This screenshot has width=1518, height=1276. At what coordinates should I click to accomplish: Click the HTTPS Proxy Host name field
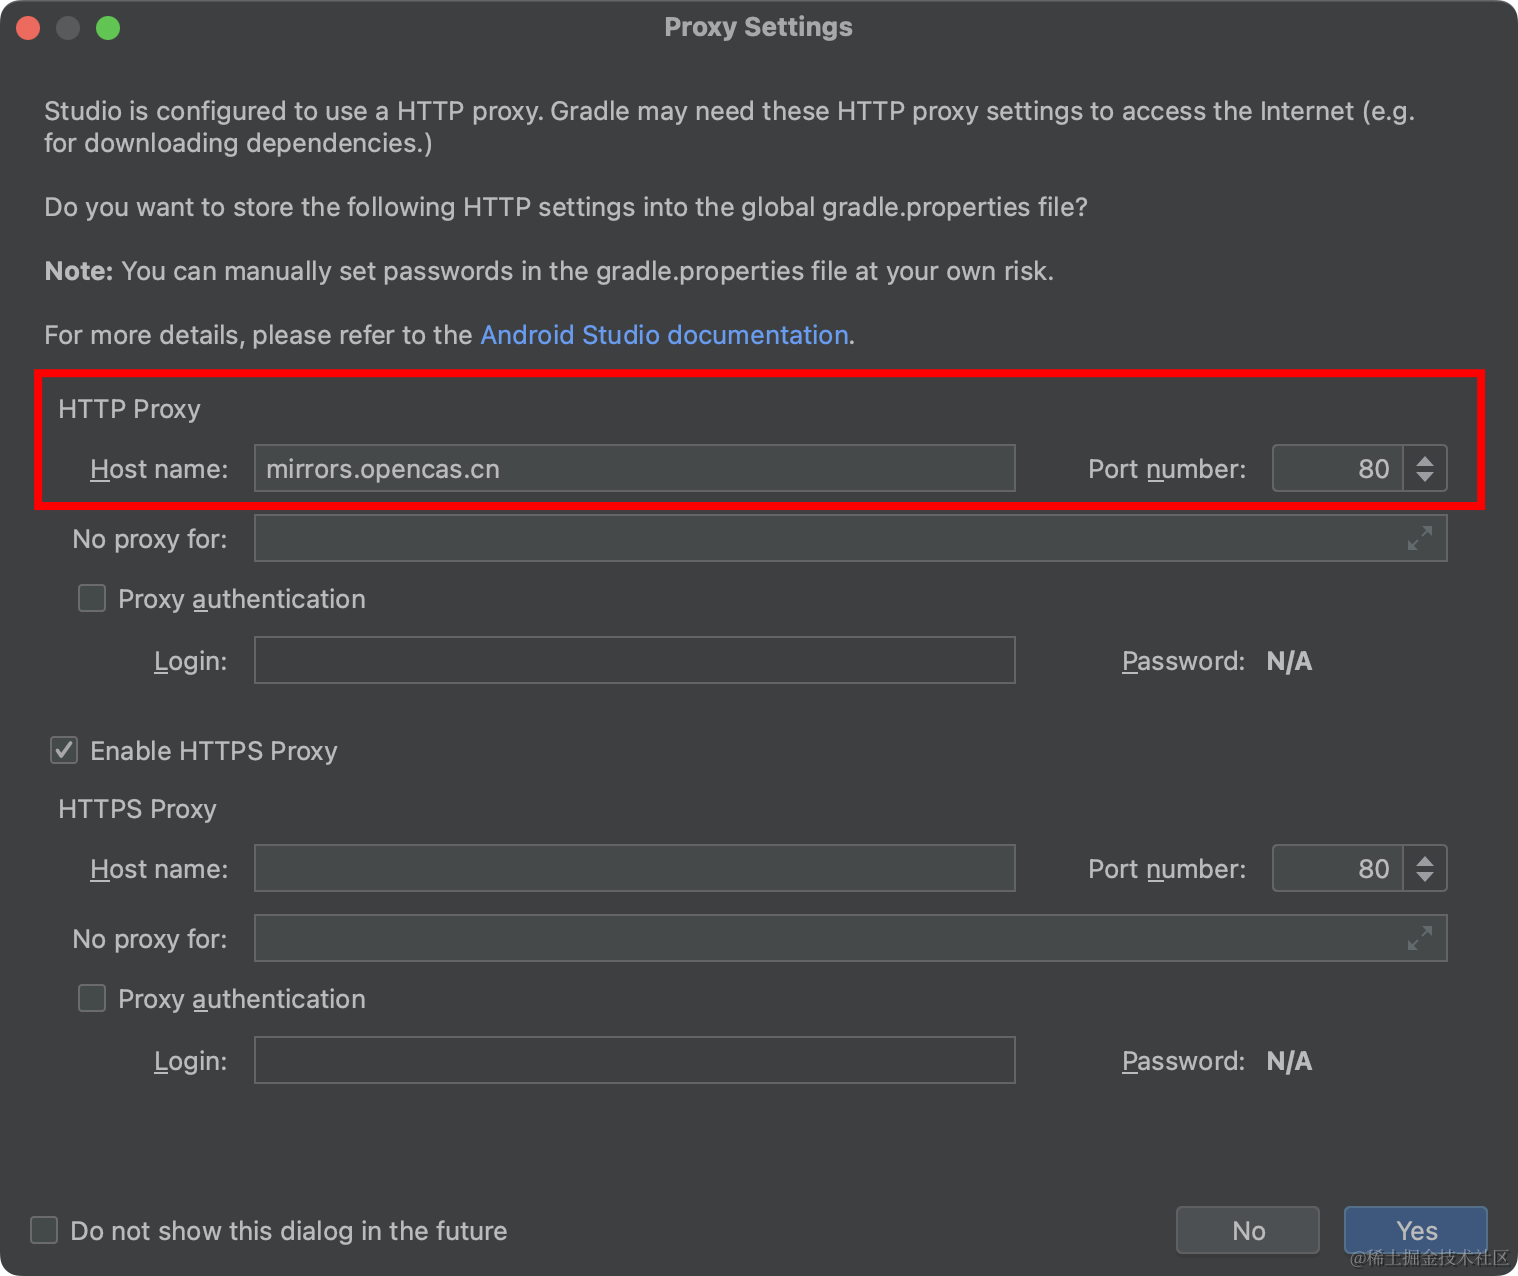[x=635, y=868]
